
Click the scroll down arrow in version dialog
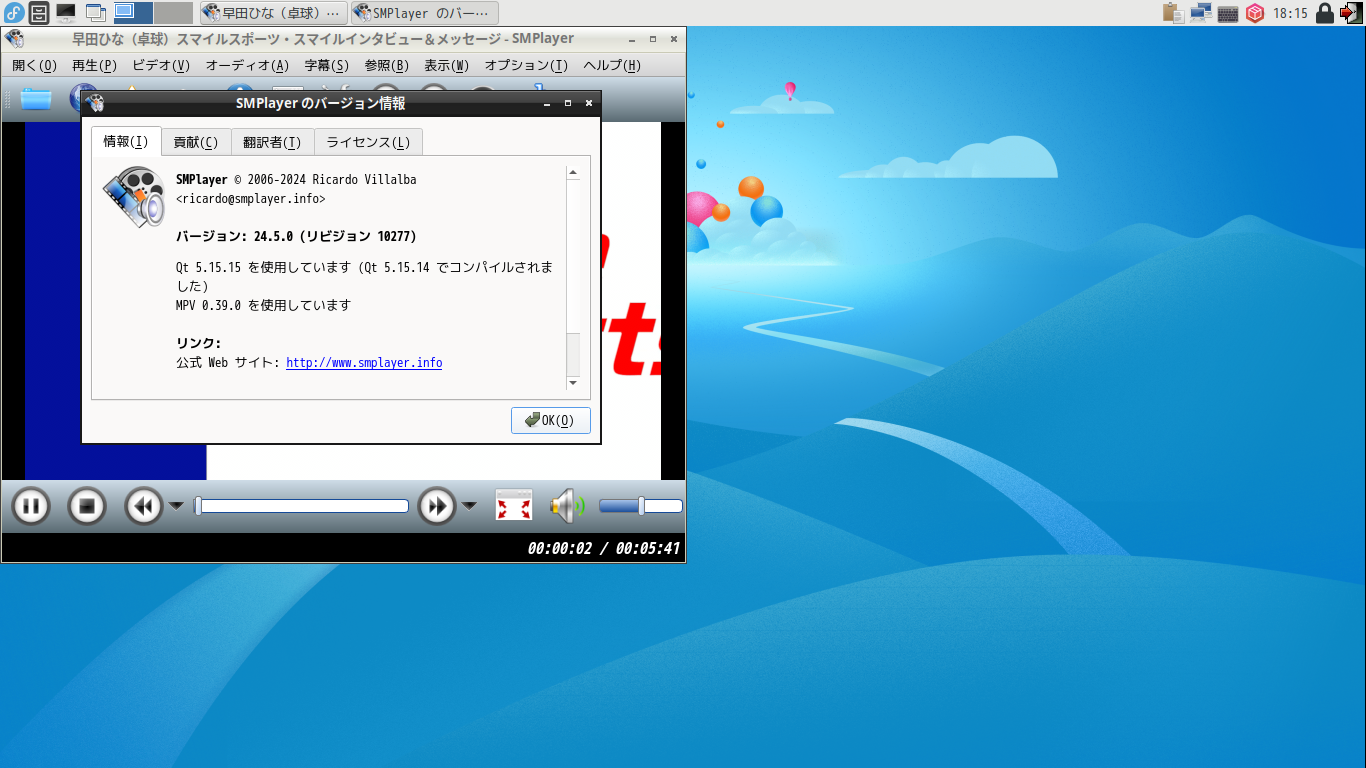[573, 383]
